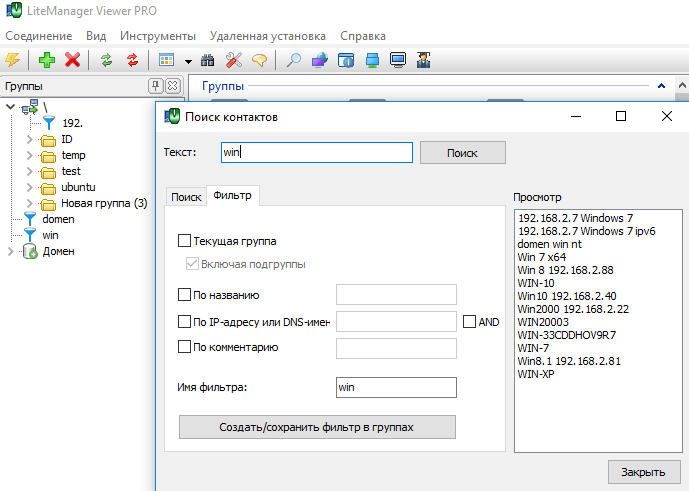Click the Имя фильтра input field
The height and width of the screenshot is (491, 689).
396,387
